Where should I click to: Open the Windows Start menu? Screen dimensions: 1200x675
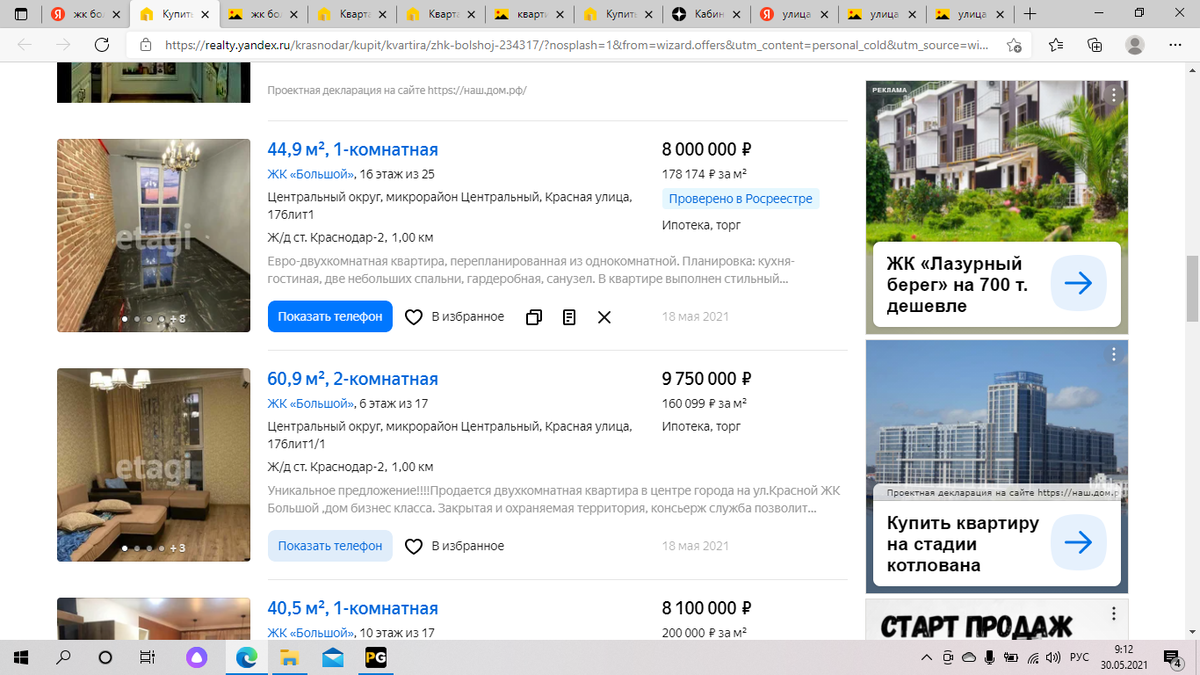[x=22, y=657]
